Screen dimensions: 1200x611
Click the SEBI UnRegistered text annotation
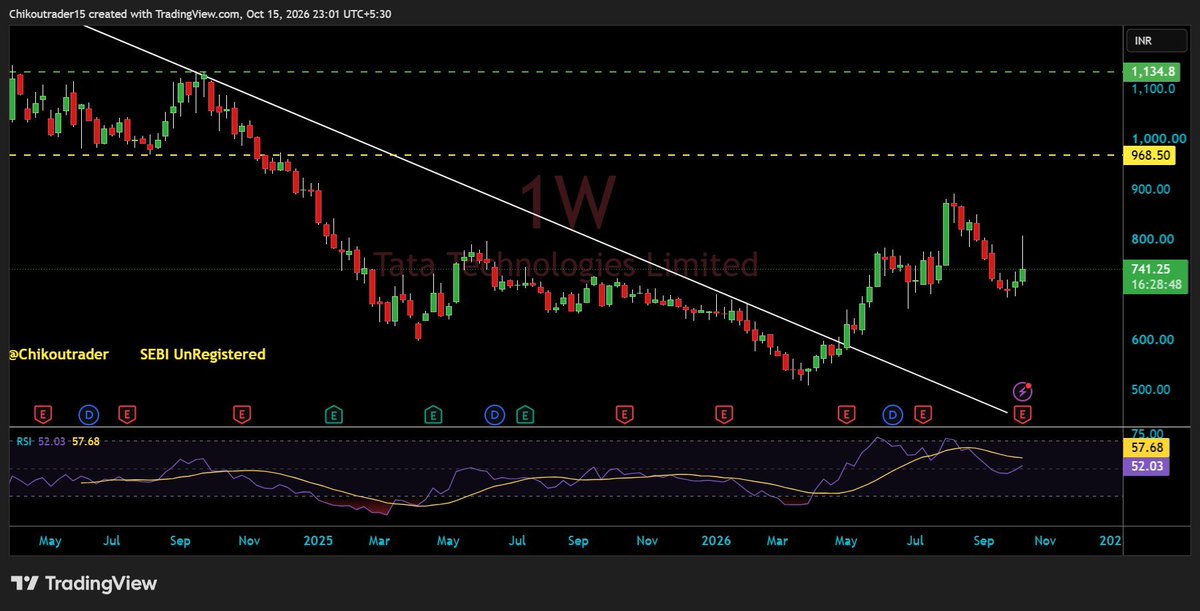click(203, 354)
